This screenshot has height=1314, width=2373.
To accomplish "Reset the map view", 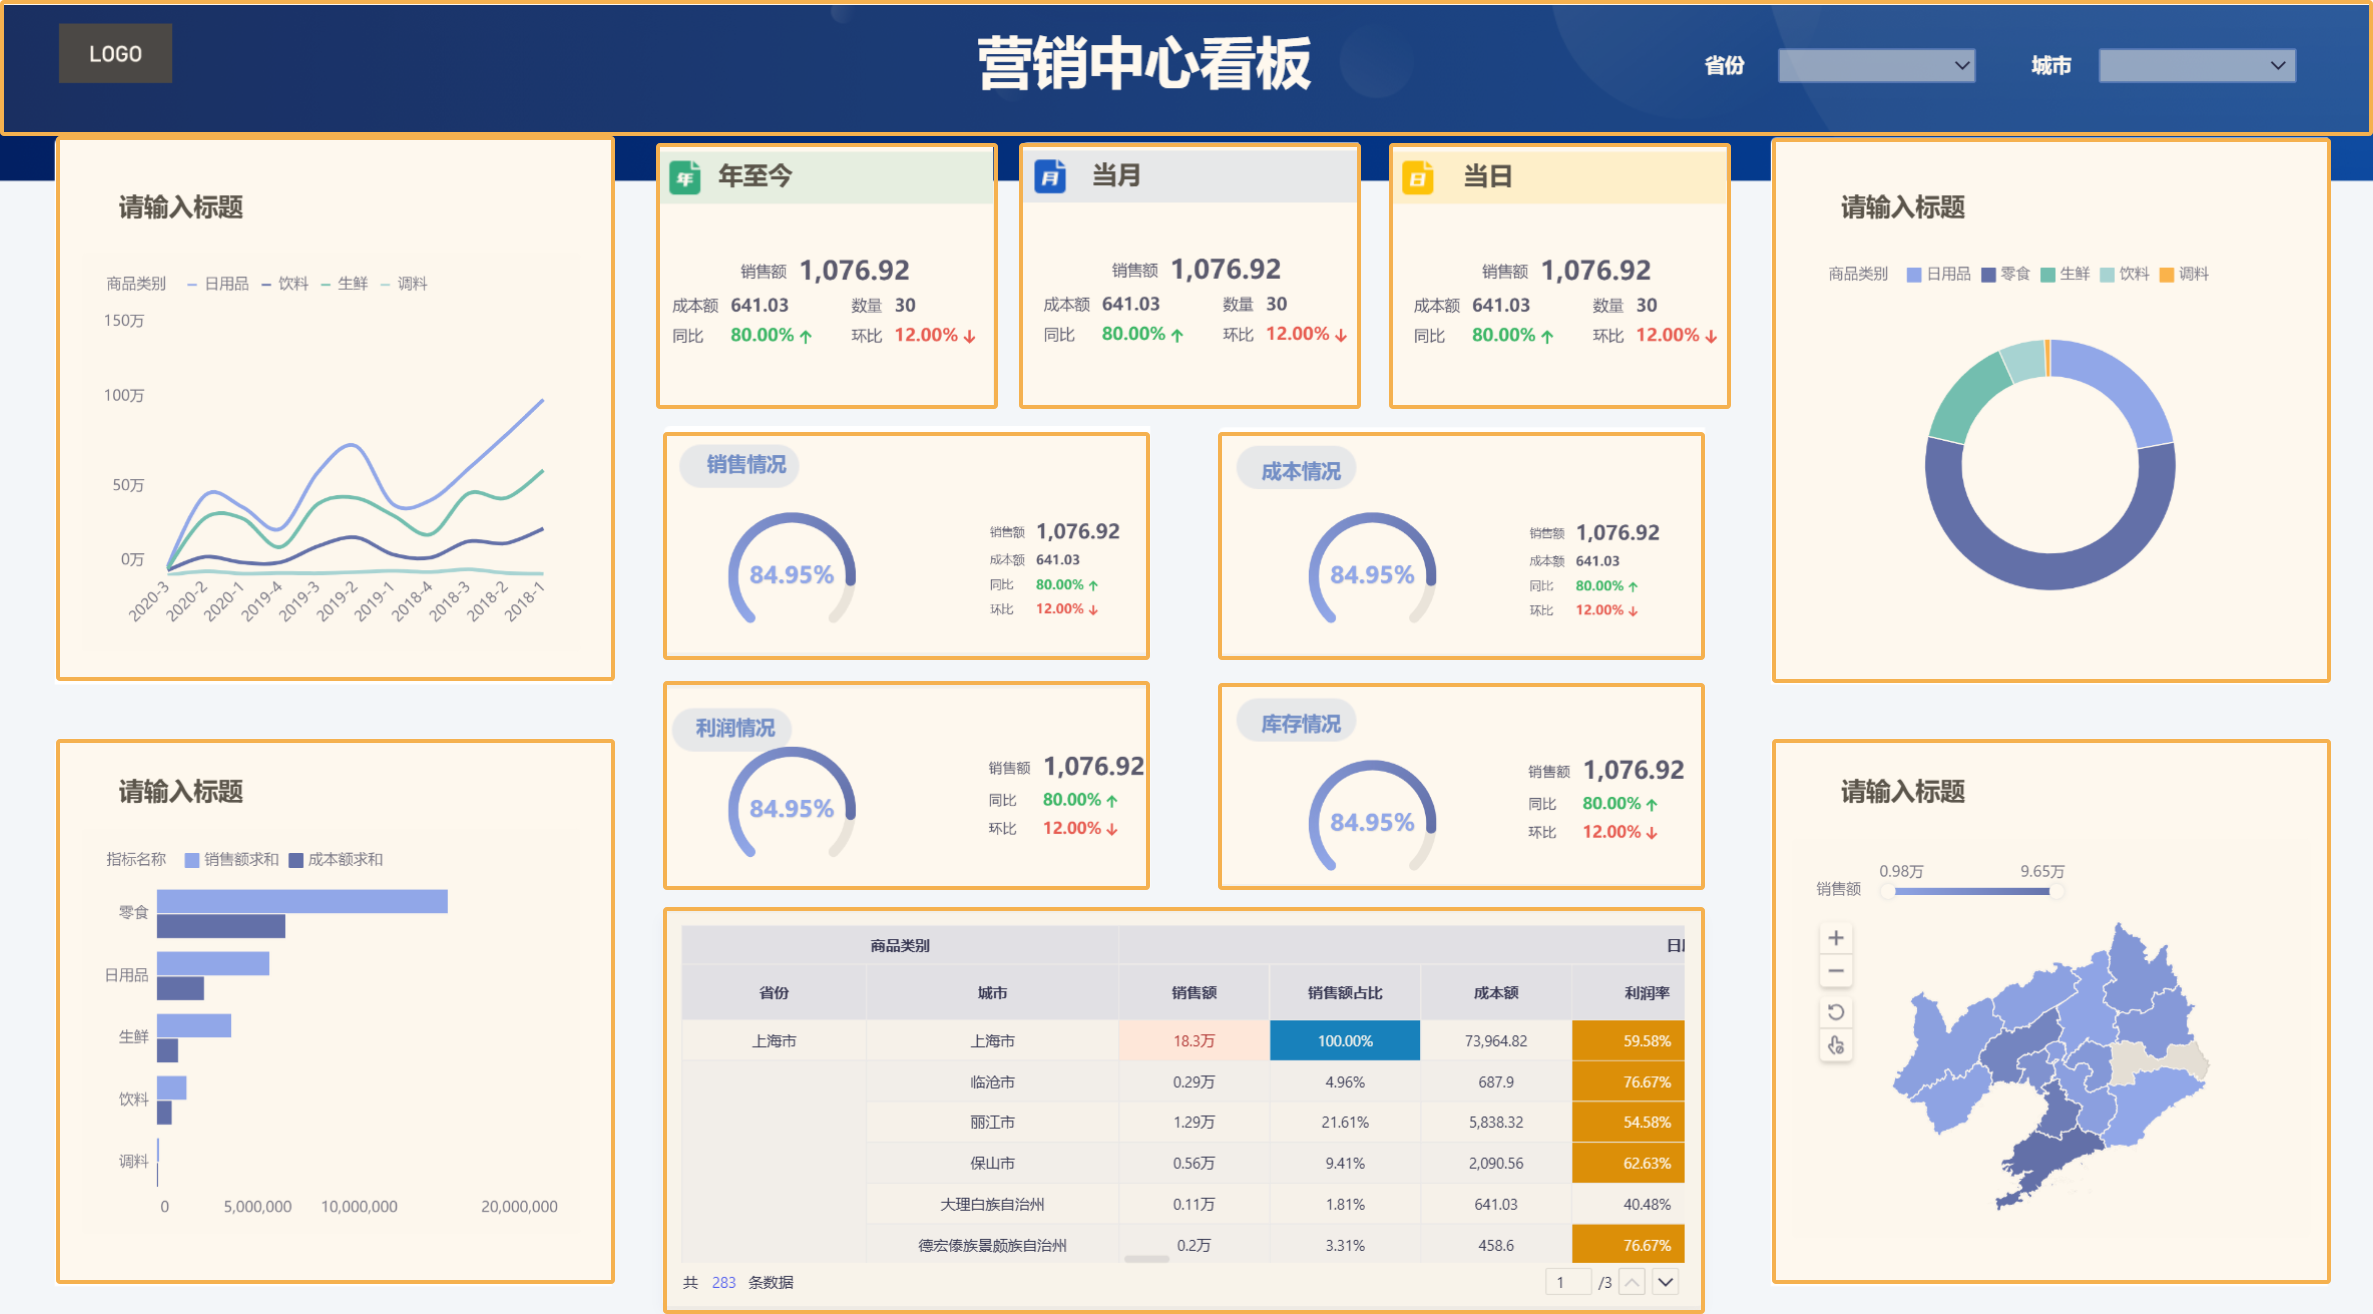I will click(1835, 1012).
